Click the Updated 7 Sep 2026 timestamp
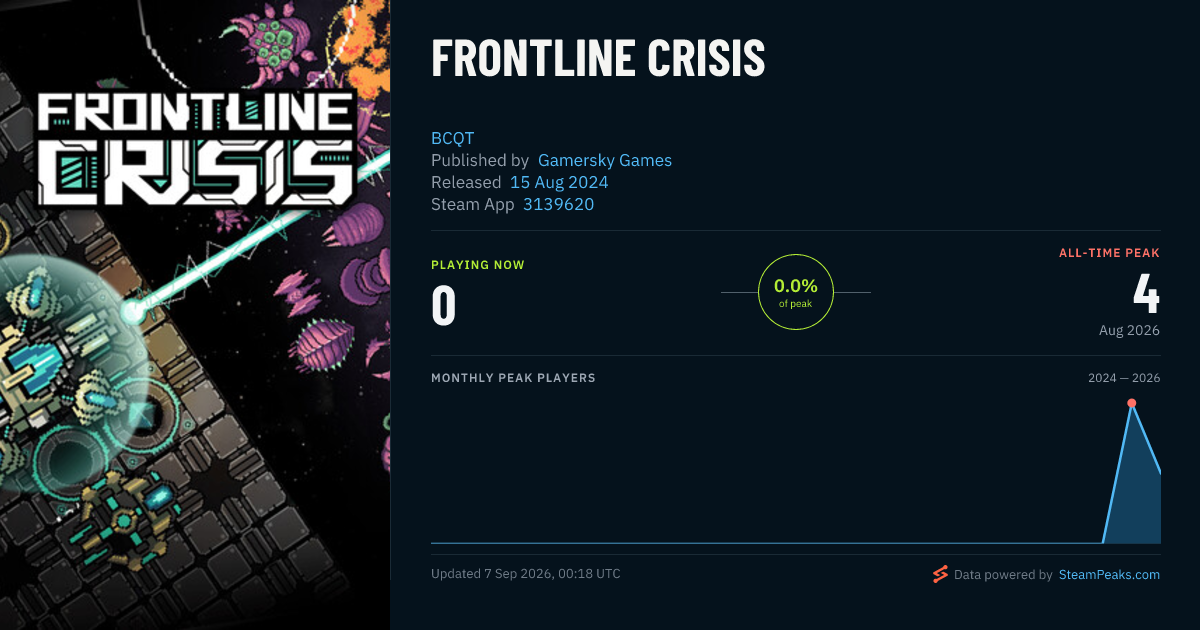Image resolution: width=1200 pixels, height=630 pixels. pyautogui.click(x=526, y=574)
